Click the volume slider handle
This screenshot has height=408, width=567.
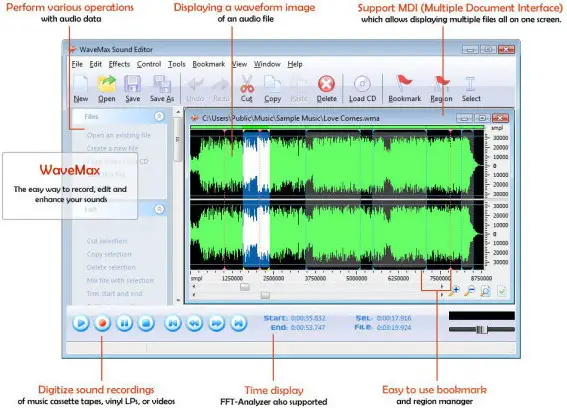click(481, 330)
